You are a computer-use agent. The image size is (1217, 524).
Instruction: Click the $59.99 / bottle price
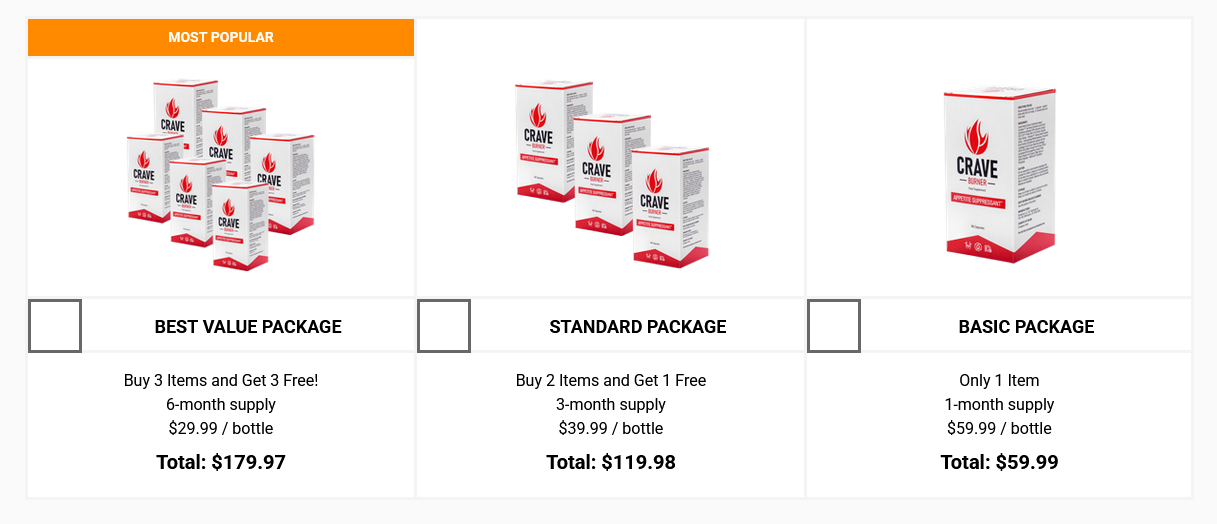(x=999, y=428)
